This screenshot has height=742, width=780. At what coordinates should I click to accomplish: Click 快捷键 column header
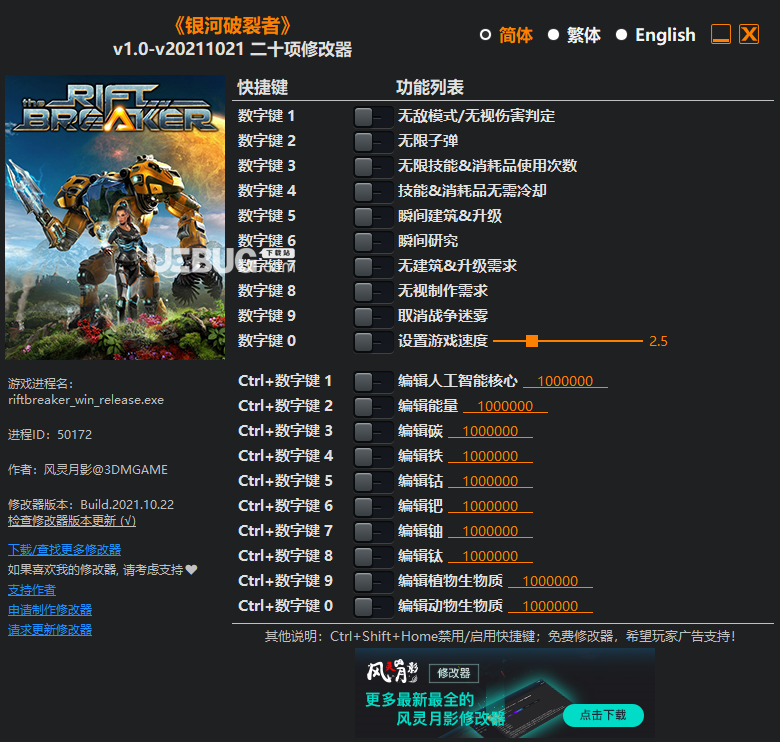pos(263,88)
